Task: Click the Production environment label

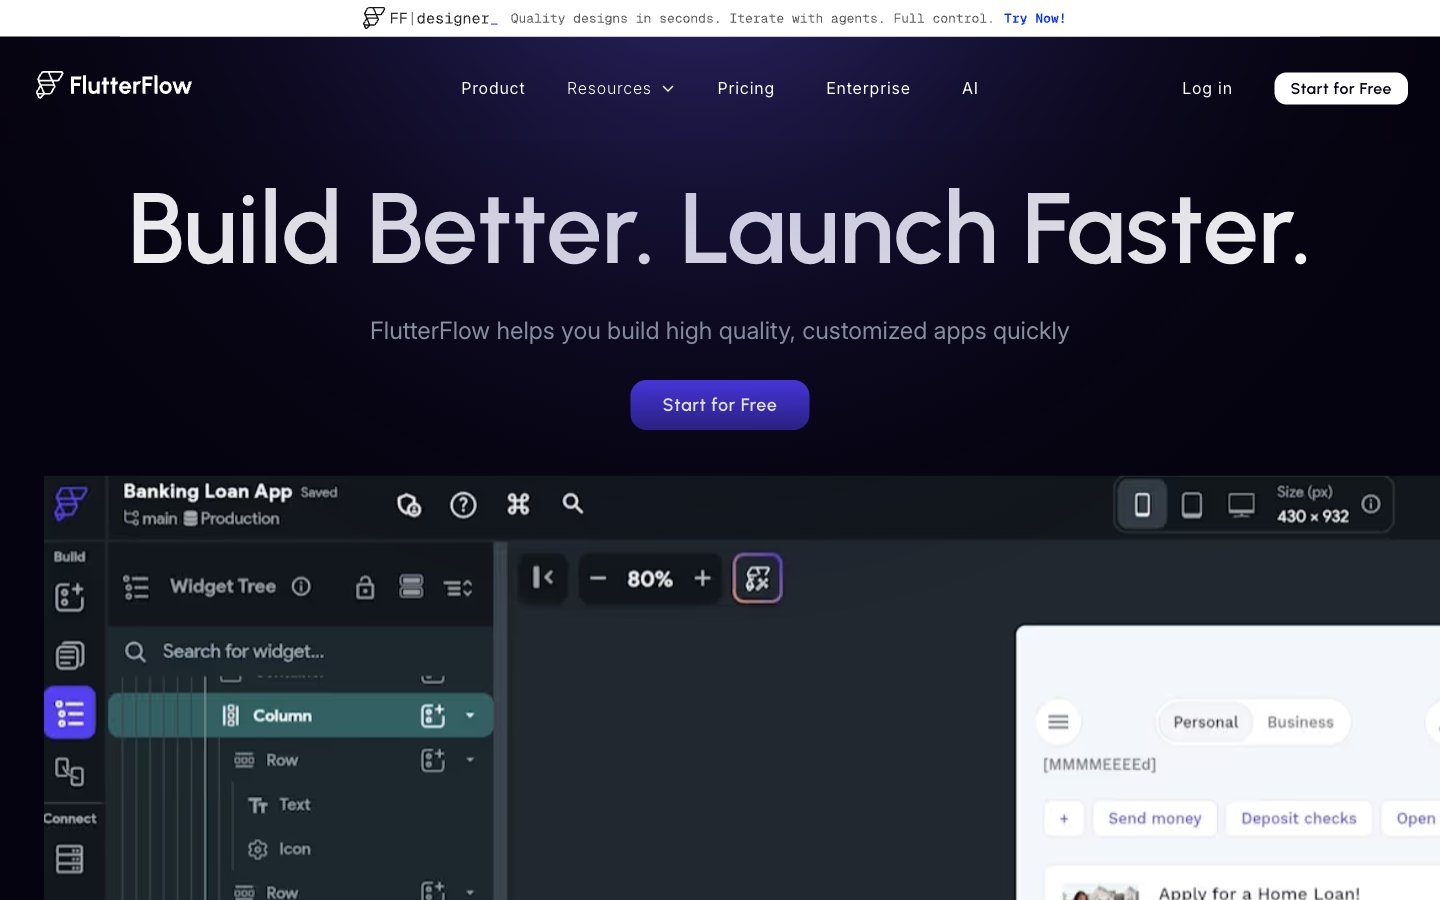Action: click(x=232, y=518)
